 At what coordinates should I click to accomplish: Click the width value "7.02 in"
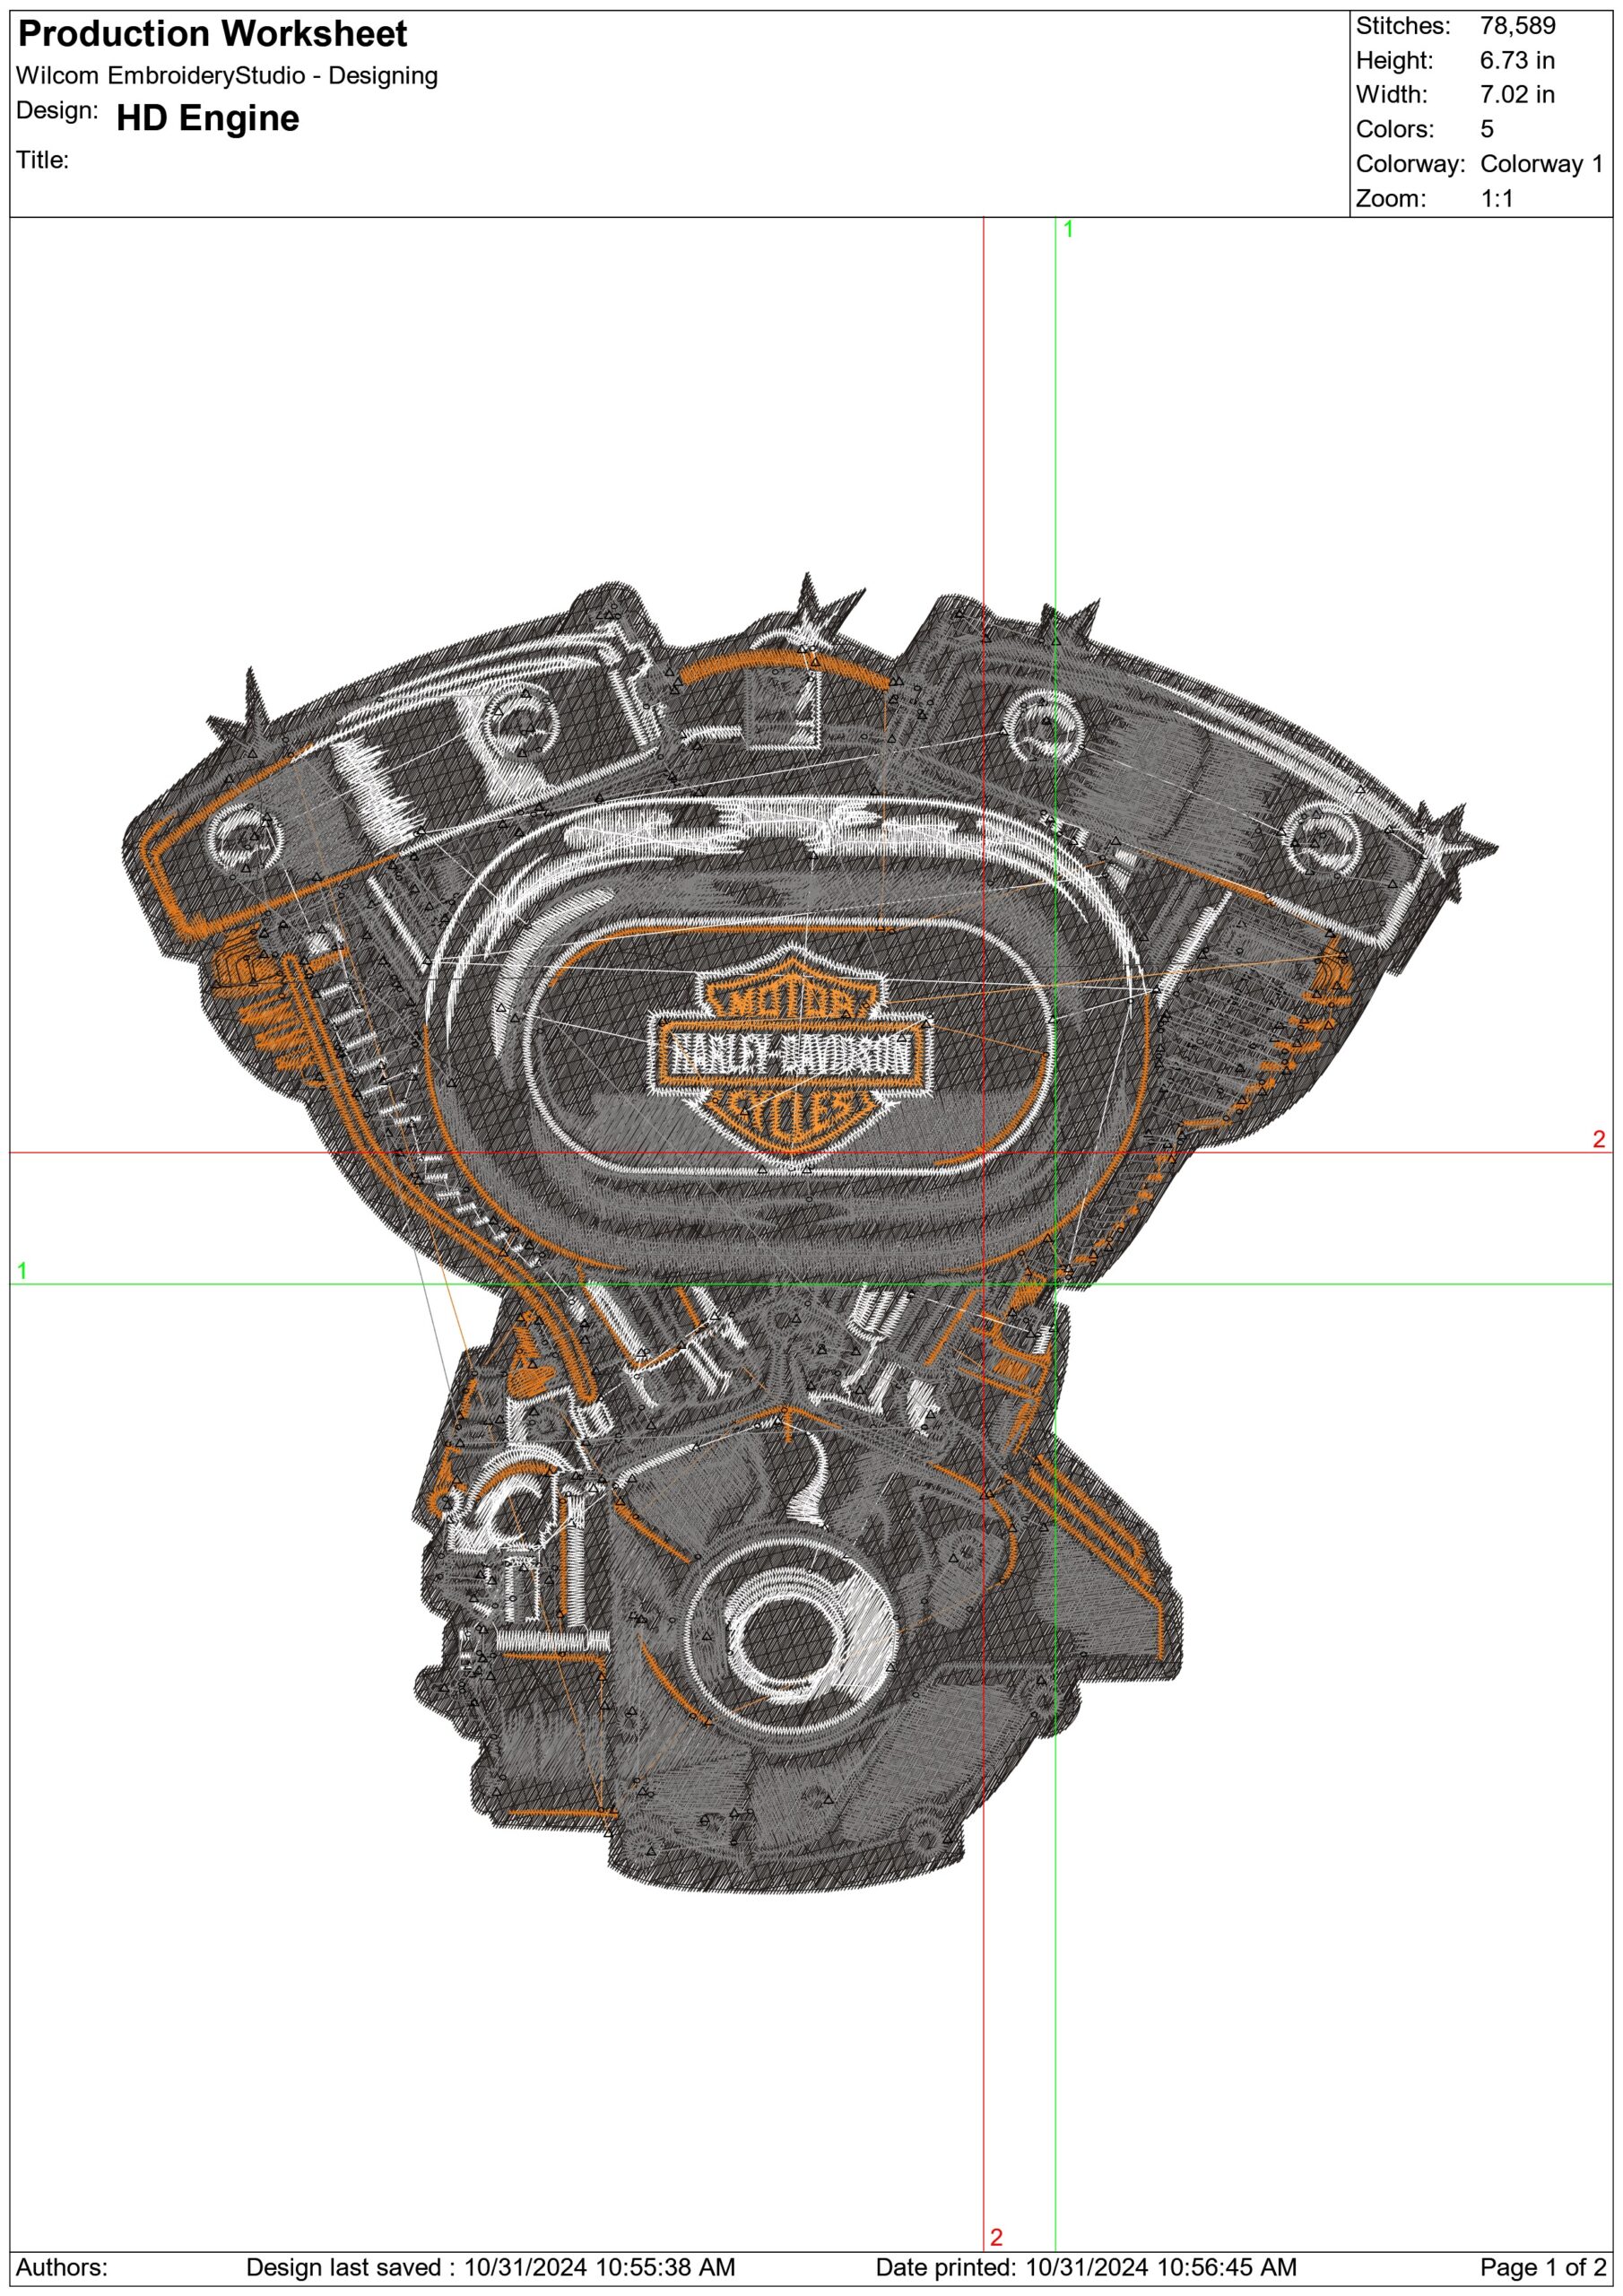(1517, 95)
